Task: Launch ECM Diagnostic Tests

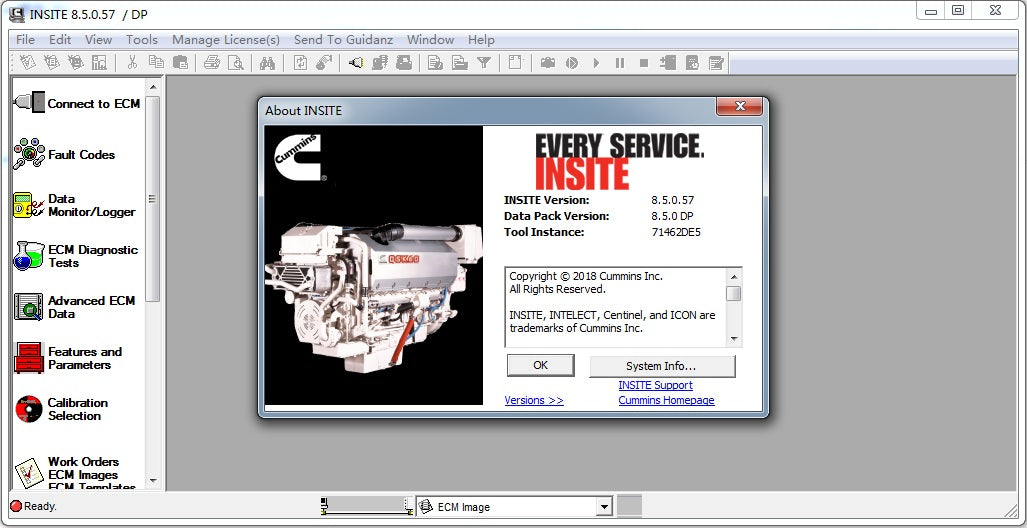Action: (75, 256)
